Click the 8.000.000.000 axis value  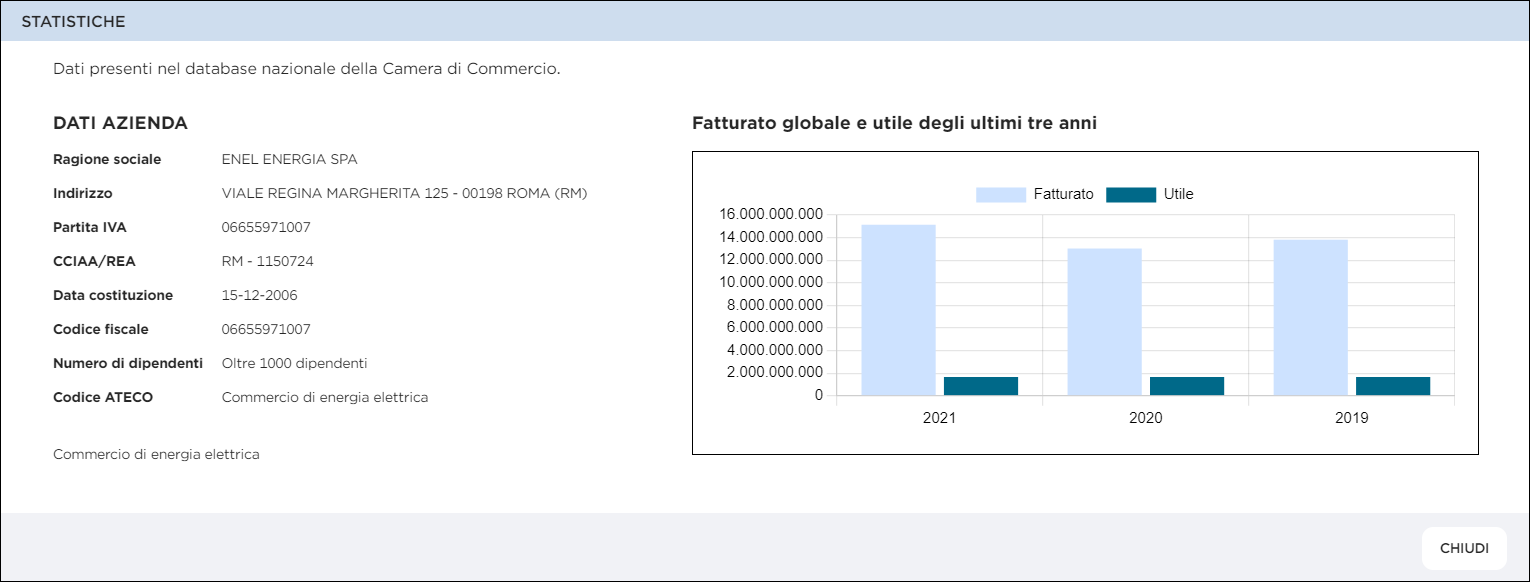[x=776, y=305]
